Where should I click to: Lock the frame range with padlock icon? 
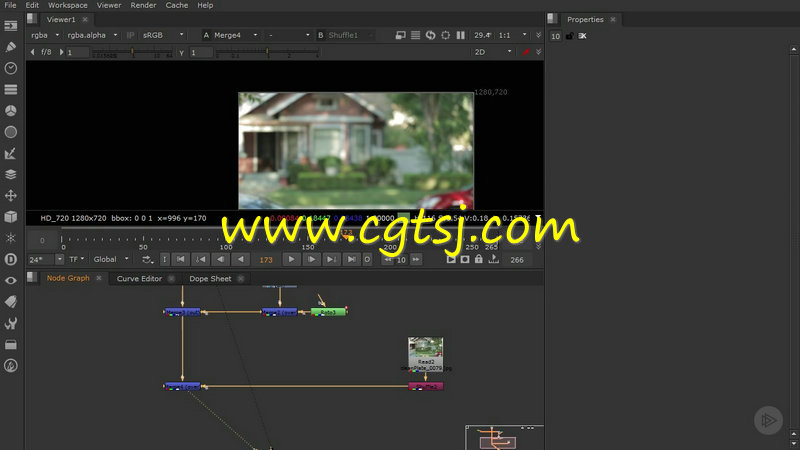coord(479,259)
